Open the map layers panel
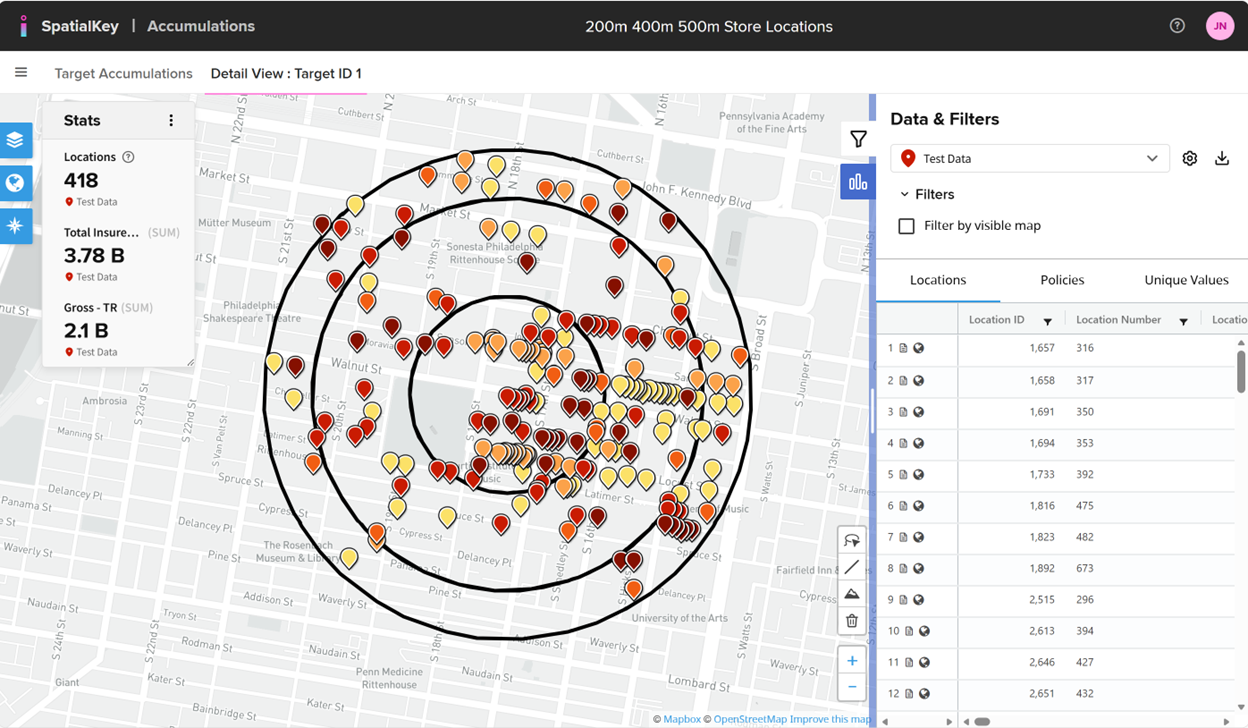1248x728 pixels. coord(15,140)
